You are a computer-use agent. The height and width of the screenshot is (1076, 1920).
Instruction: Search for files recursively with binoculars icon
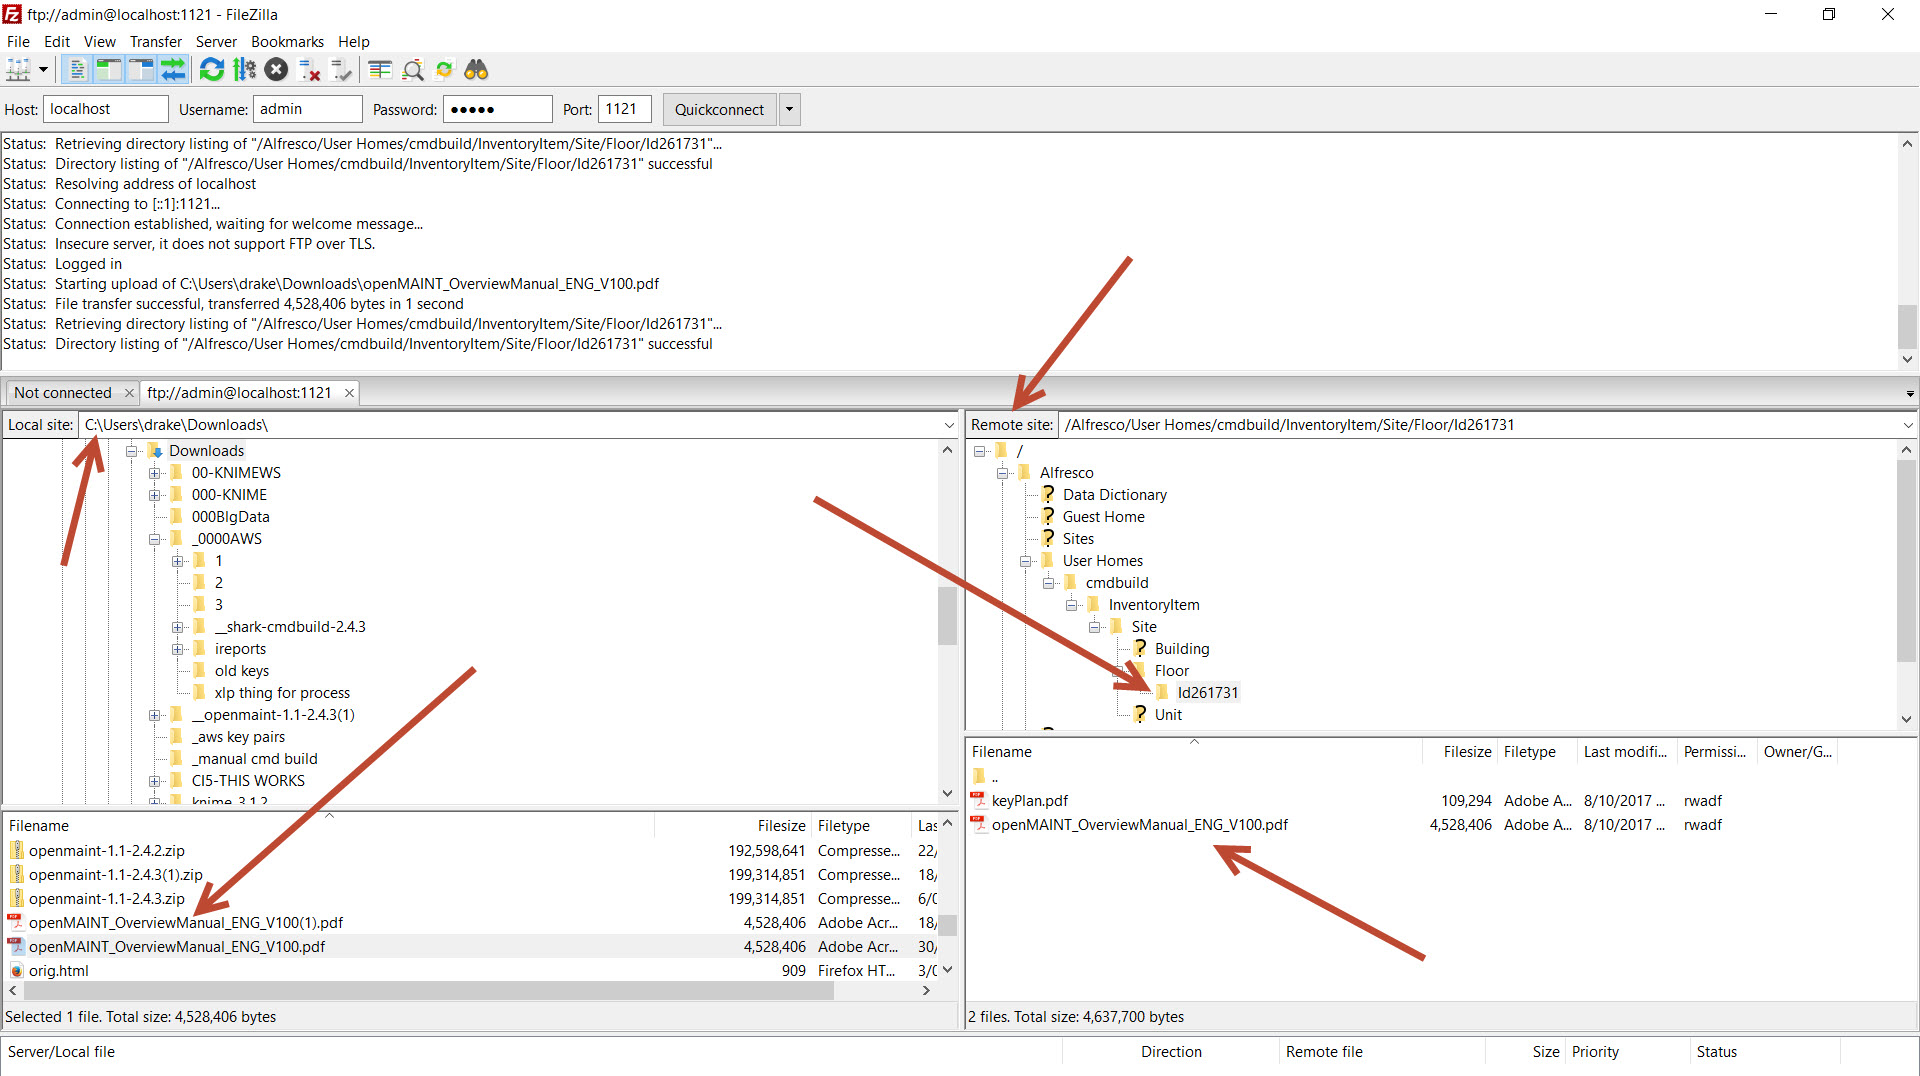tap(477, 70)
